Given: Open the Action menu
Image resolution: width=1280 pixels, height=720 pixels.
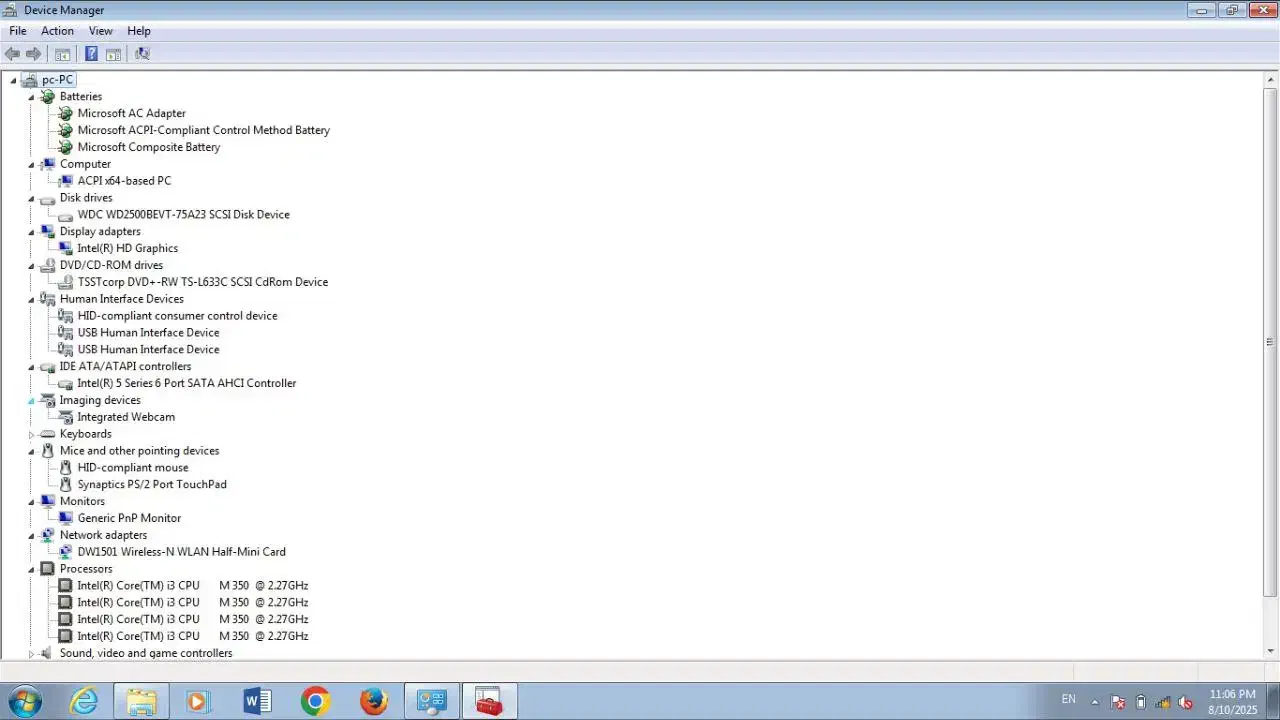Looking at the screenshot, I should [x=57, y=31].
